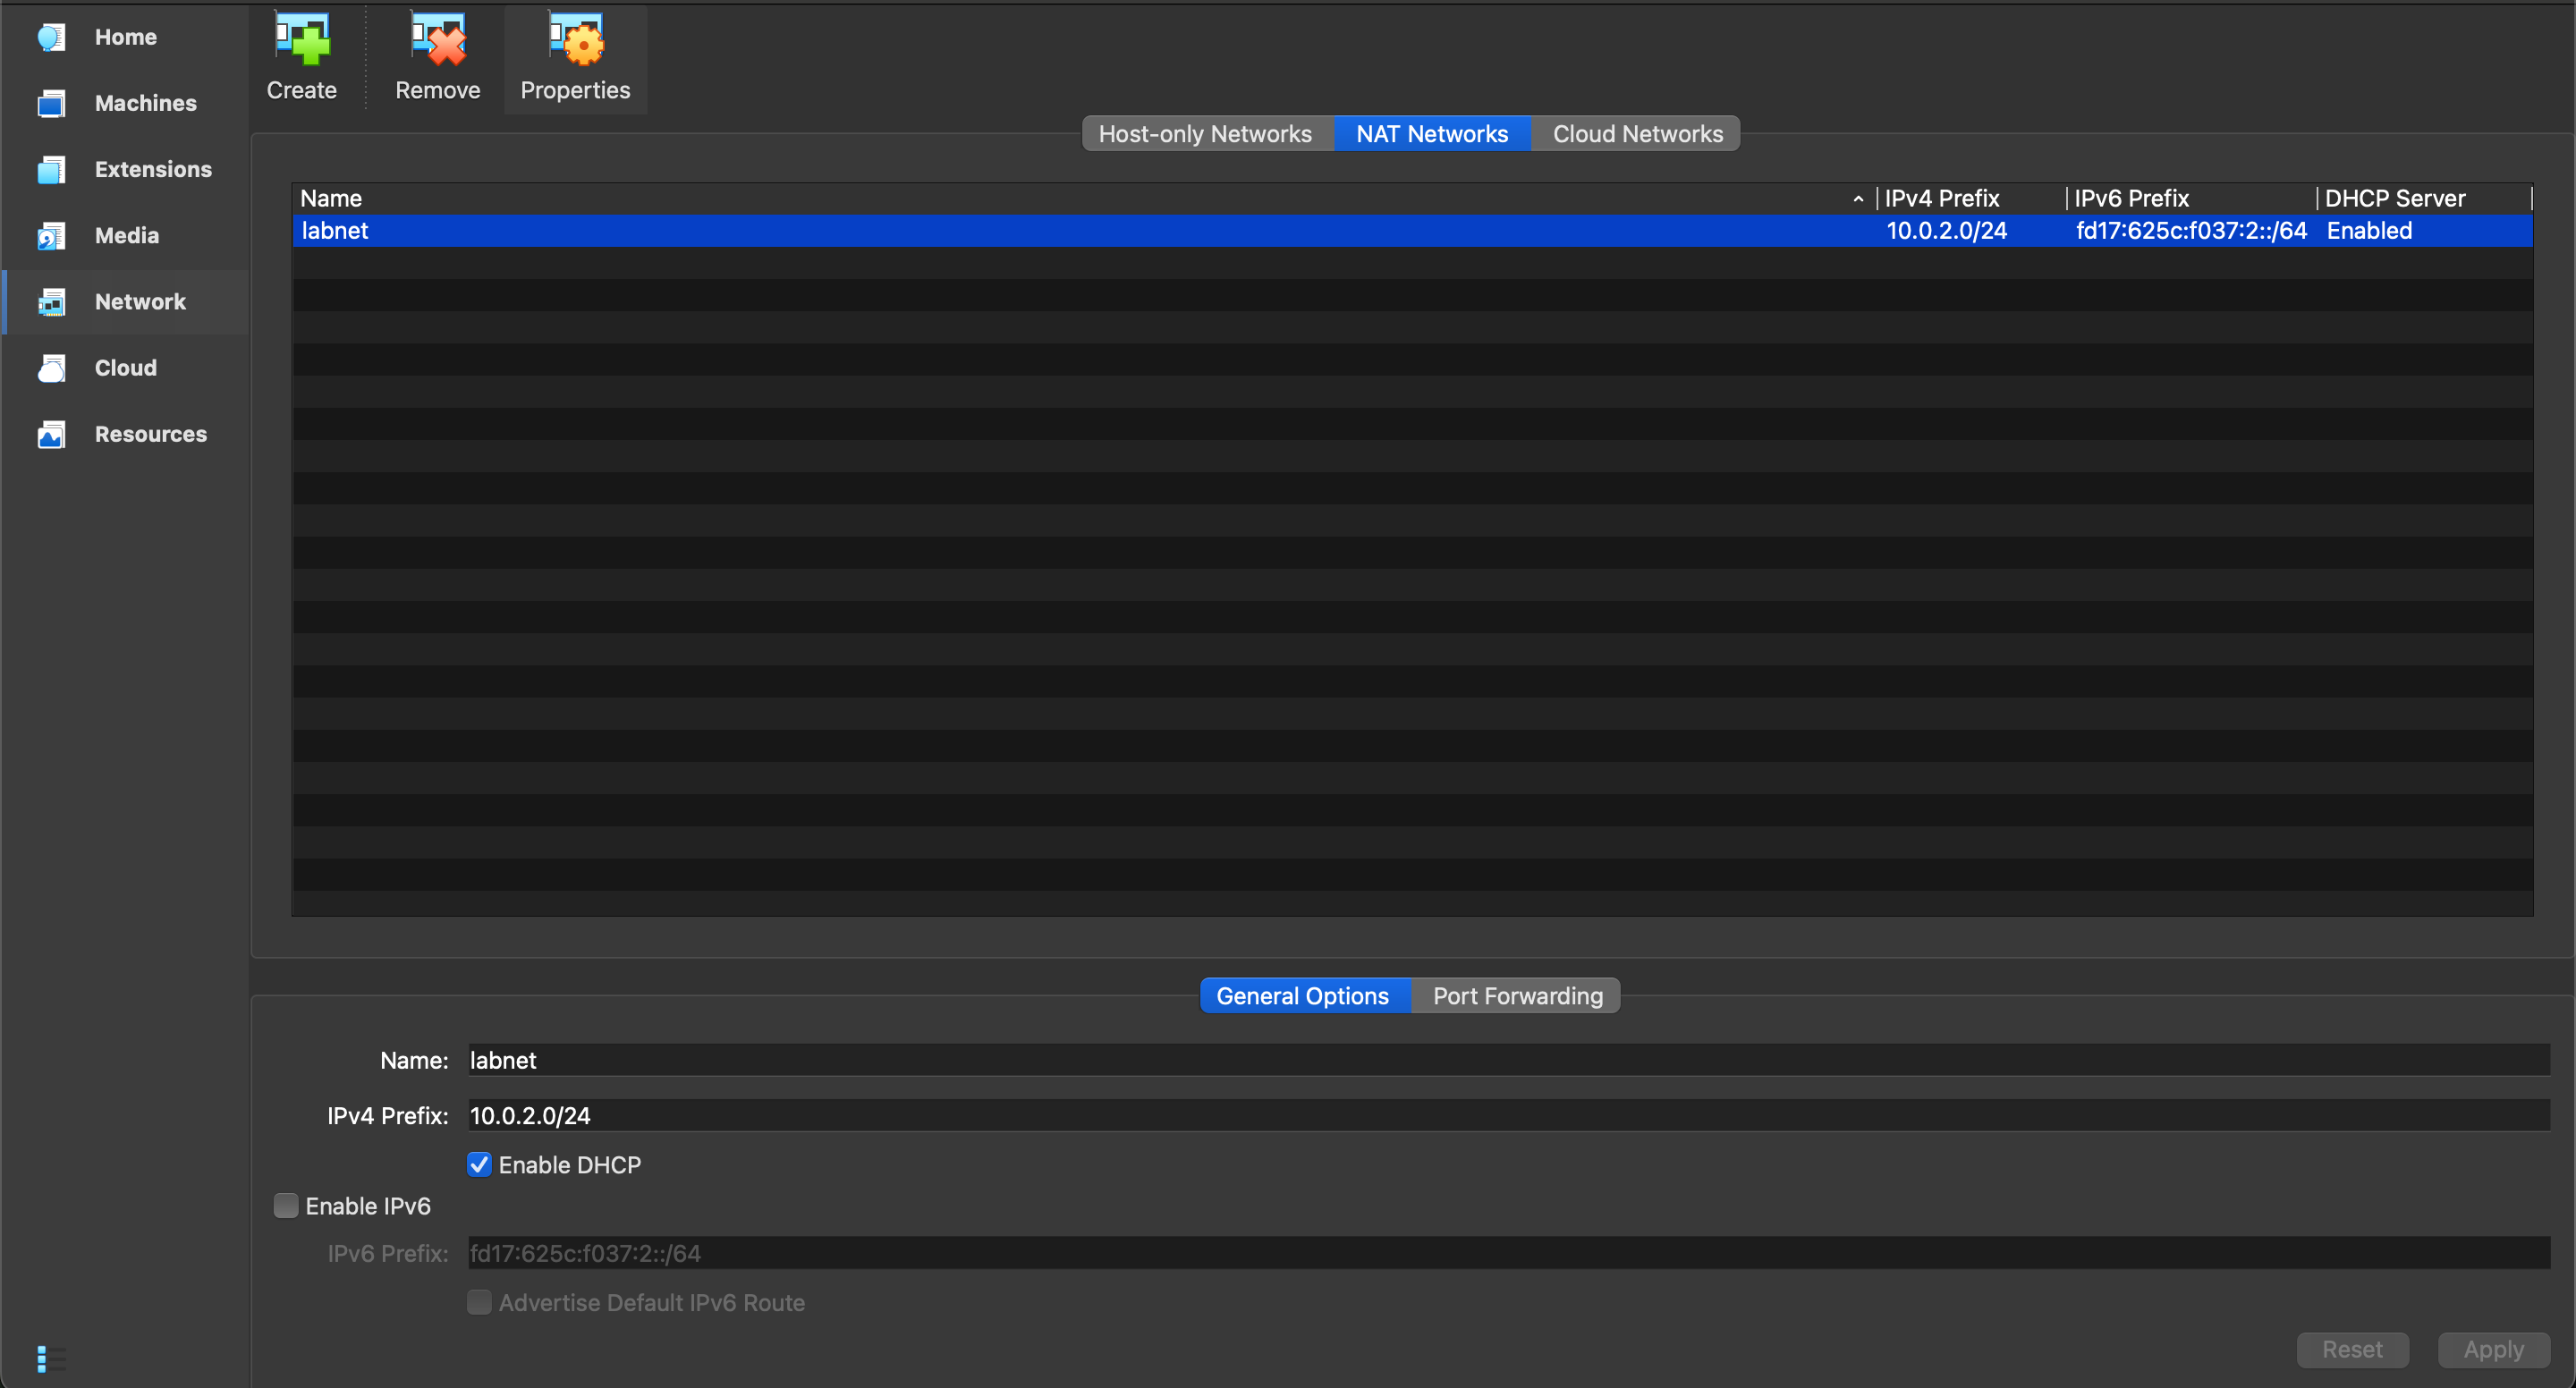Screen dimensions: 2576x1388
Task: Toggle the Name column sort order
Action: 331,198
